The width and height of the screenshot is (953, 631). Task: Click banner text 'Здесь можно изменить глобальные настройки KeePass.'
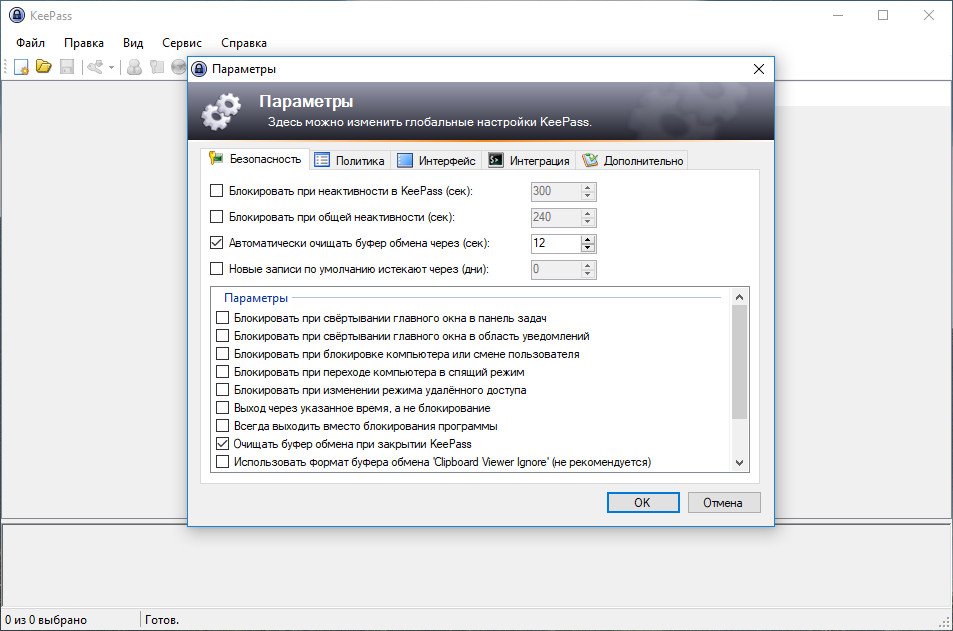[x=430, y=122]
